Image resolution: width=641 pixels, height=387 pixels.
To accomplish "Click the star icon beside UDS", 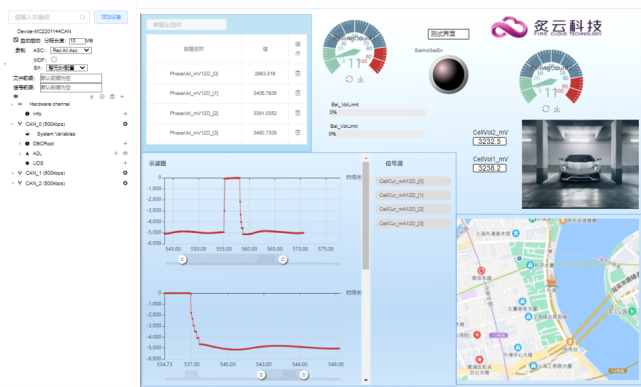I will pos(27,163).
